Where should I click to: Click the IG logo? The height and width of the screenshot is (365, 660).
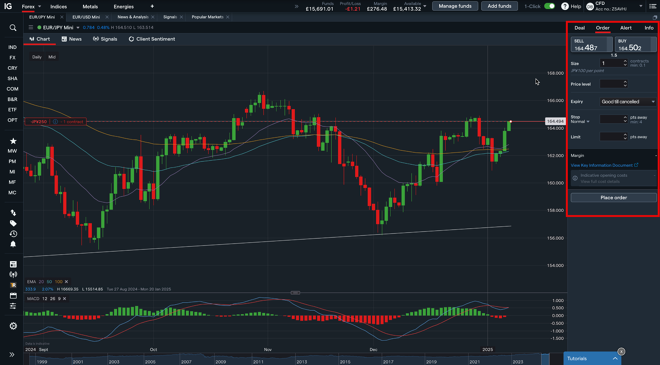pyautogui.click(x=8, y=6)
